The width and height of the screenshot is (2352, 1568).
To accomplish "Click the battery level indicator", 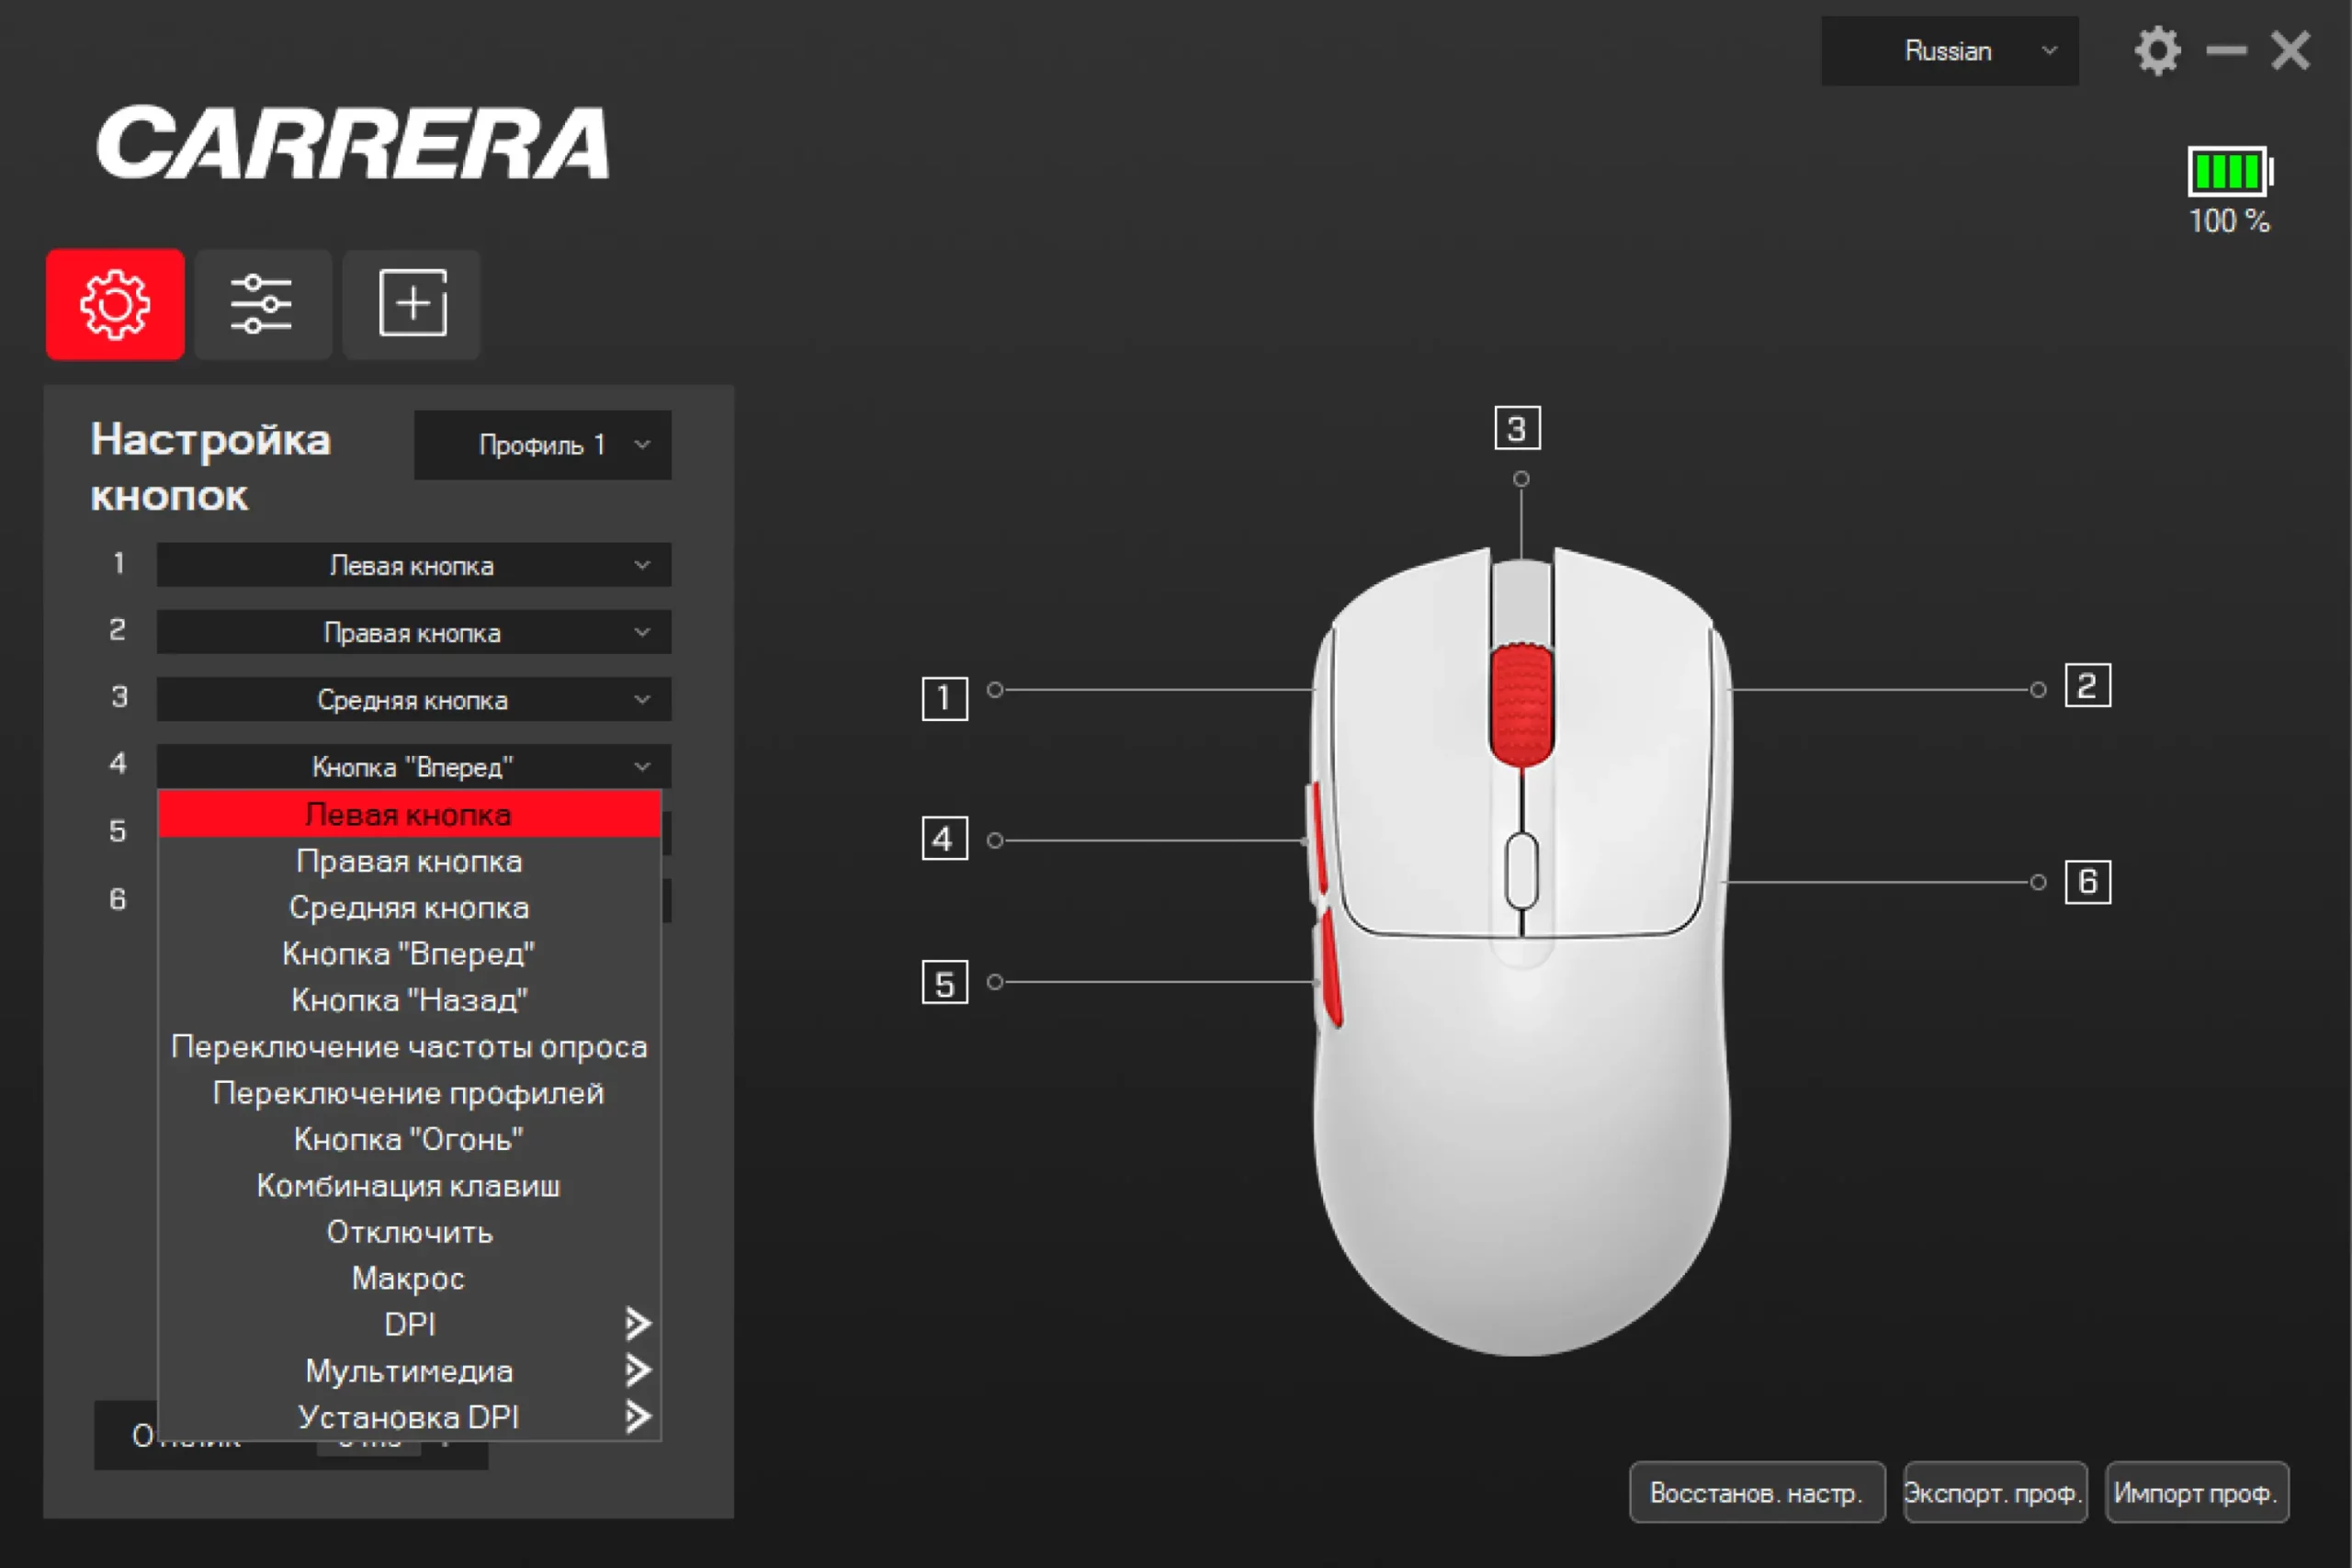I will [2228, 172].
